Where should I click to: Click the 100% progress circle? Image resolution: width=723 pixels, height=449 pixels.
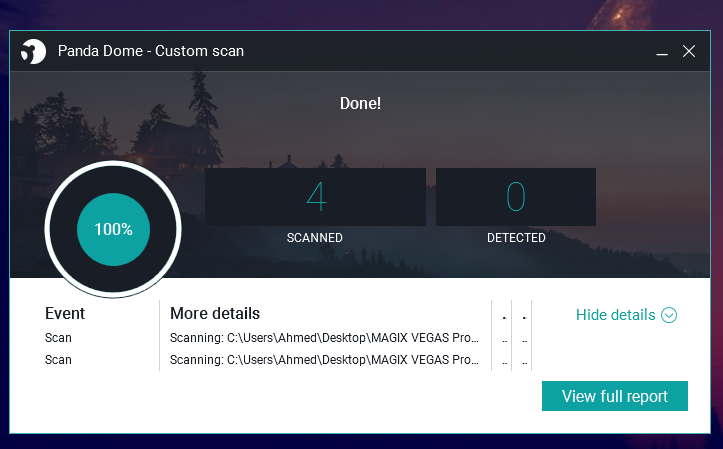pyautogui.click(x=113, y=229)
